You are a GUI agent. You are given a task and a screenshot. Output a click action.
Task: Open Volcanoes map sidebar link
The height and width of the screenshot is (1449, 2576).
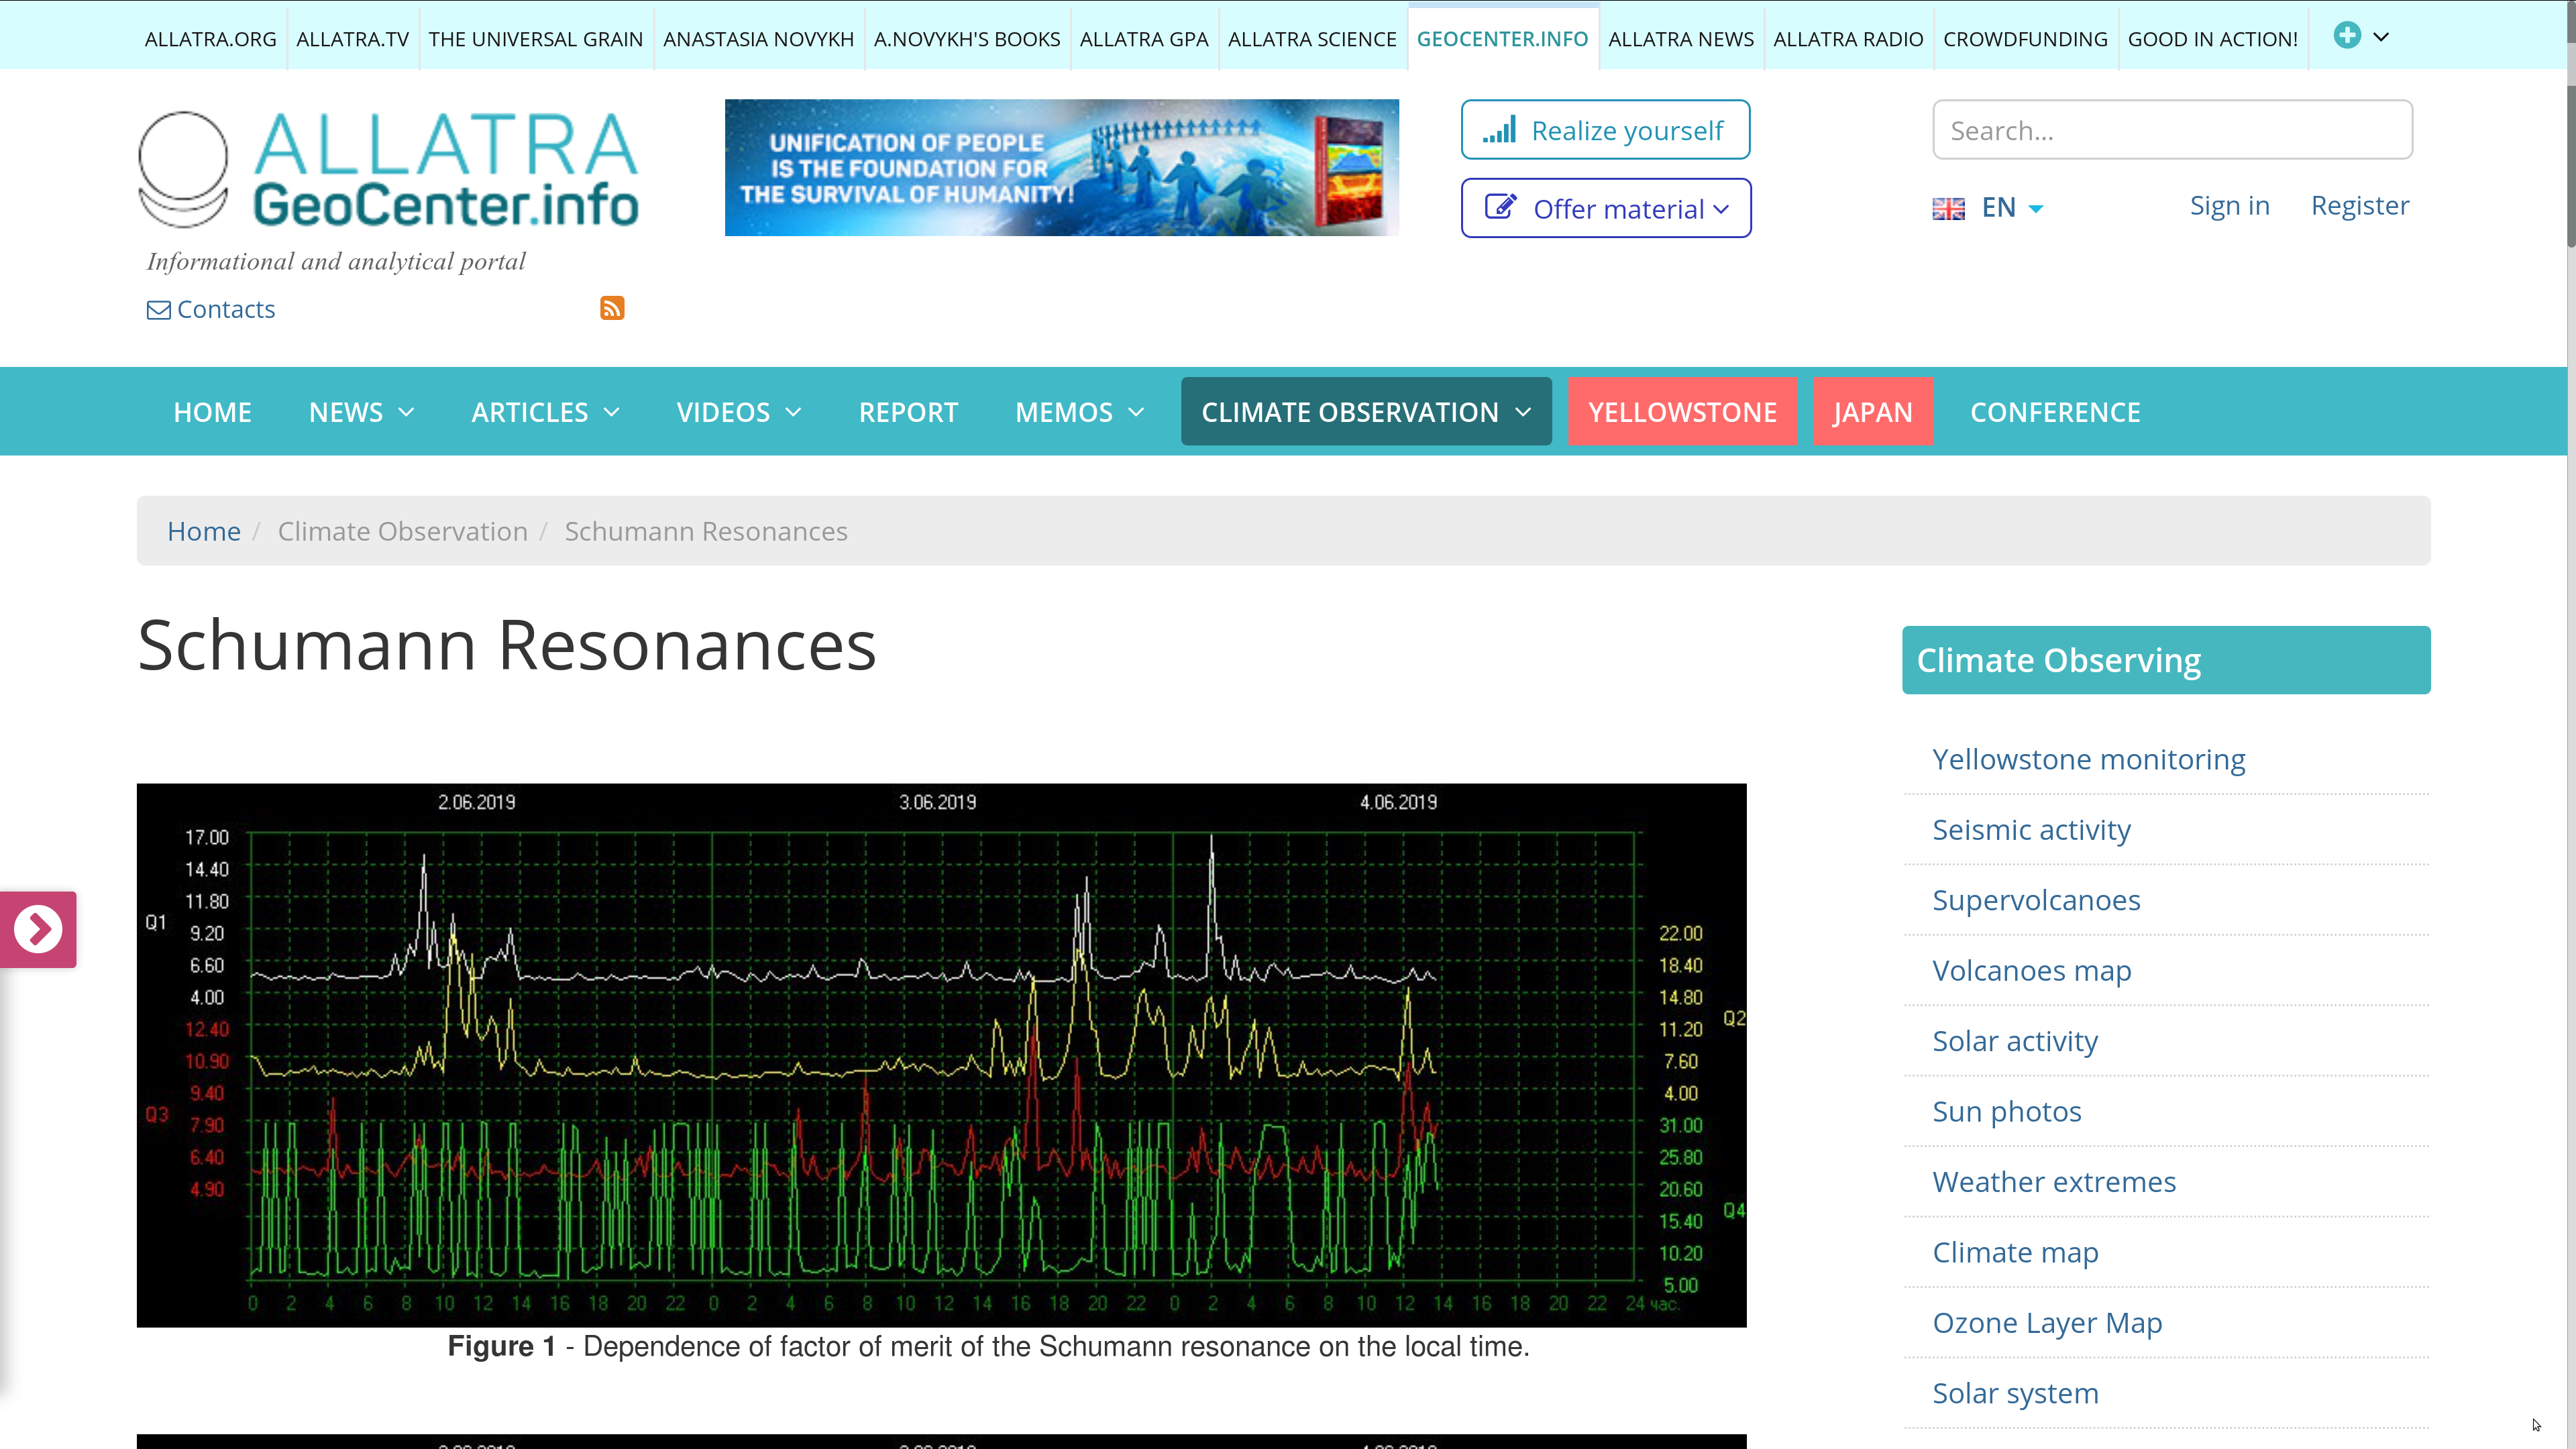(2031, 970)
